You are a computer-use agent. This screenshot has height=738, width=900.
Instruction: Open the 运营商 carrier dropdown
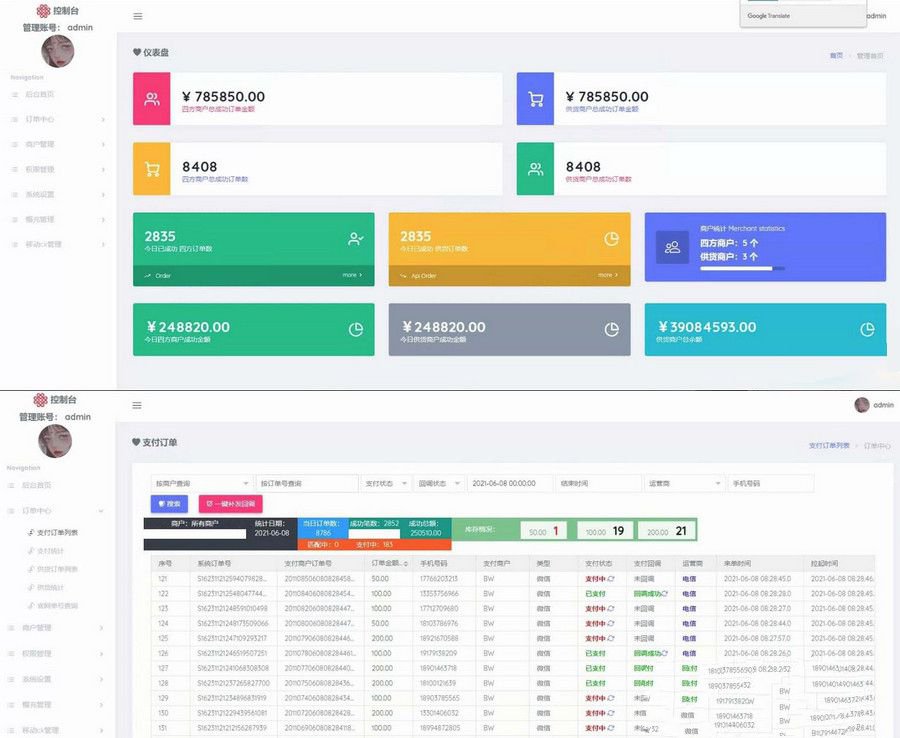tap(684, 483)
